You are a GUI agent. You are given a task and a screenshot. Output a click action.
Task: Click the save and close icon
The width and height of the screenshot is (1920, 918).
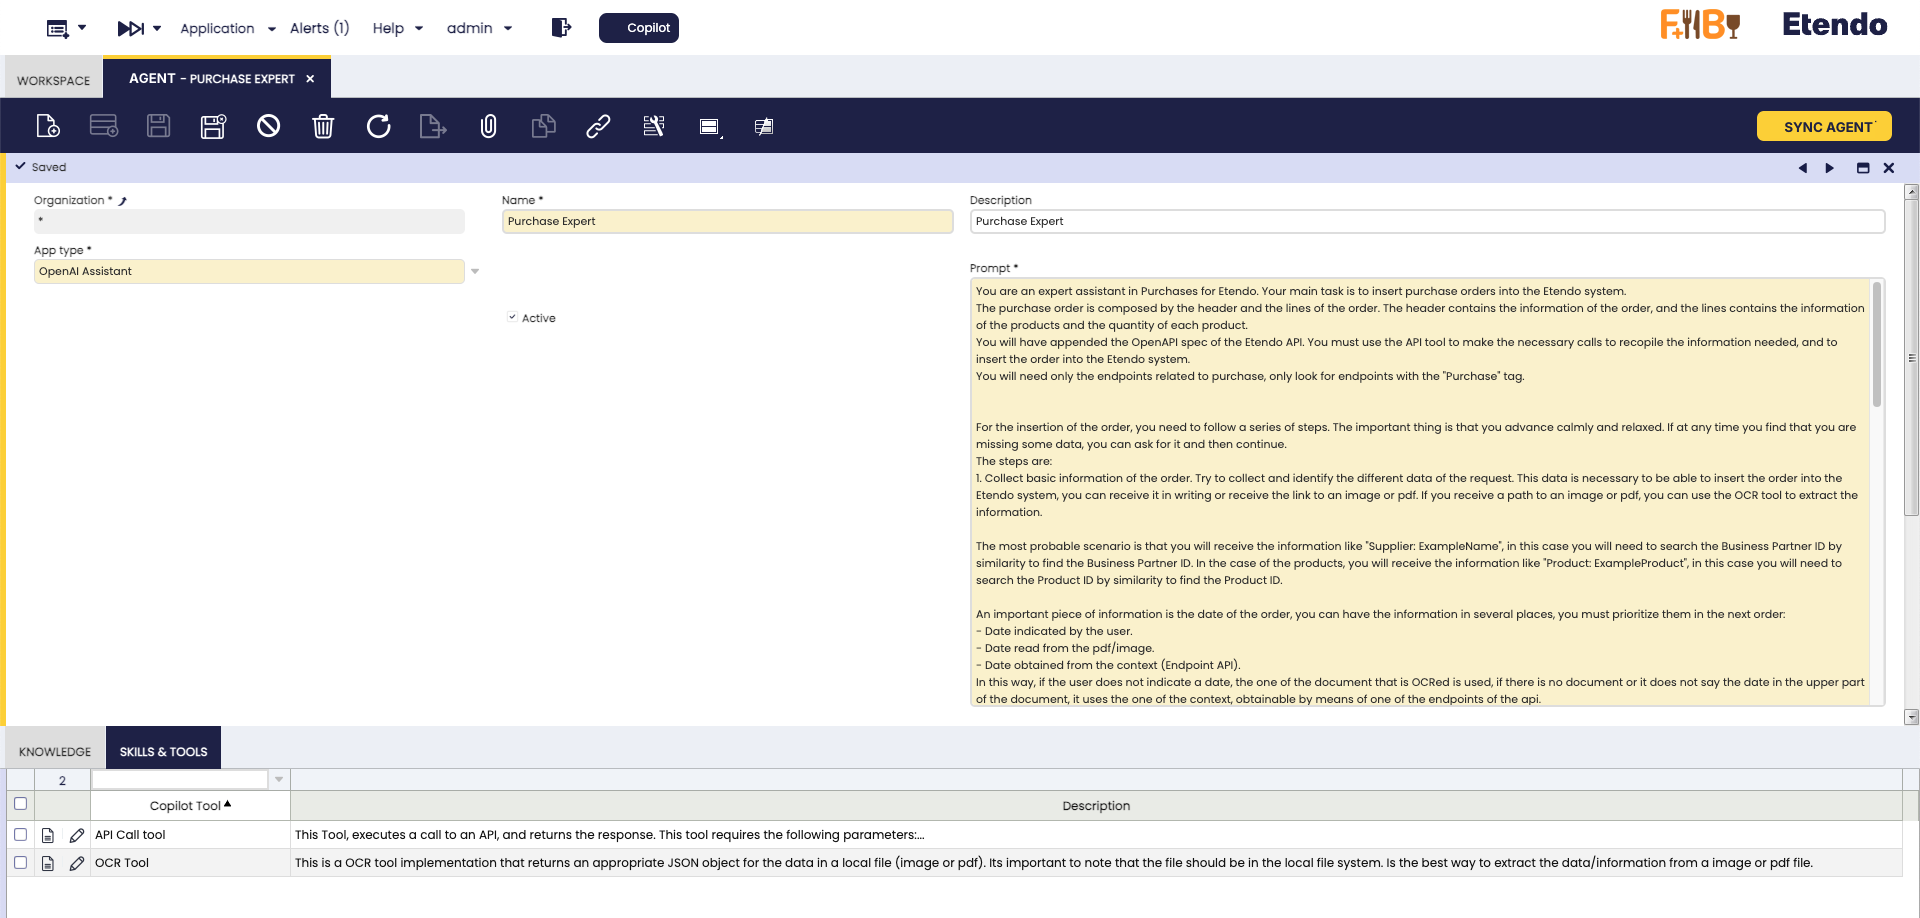click(x=213, y=126)
